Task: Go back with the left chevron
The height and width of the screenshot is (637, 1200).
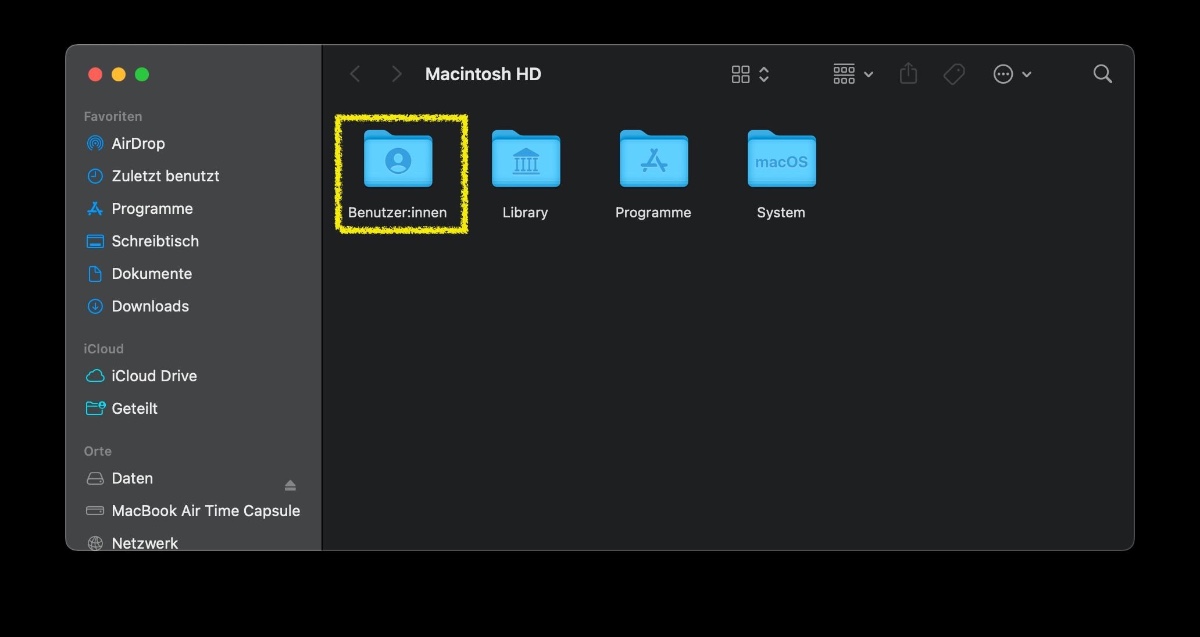Action: click(x=355, y=74)
